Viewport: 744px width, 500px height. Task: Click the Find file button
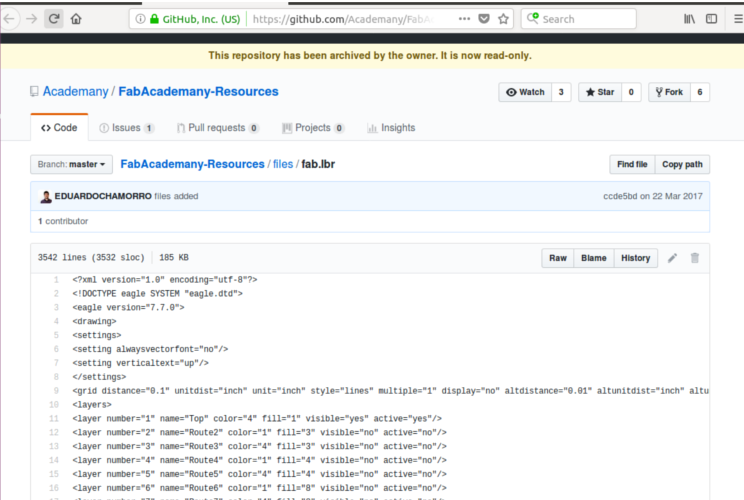tap(632, 164)
